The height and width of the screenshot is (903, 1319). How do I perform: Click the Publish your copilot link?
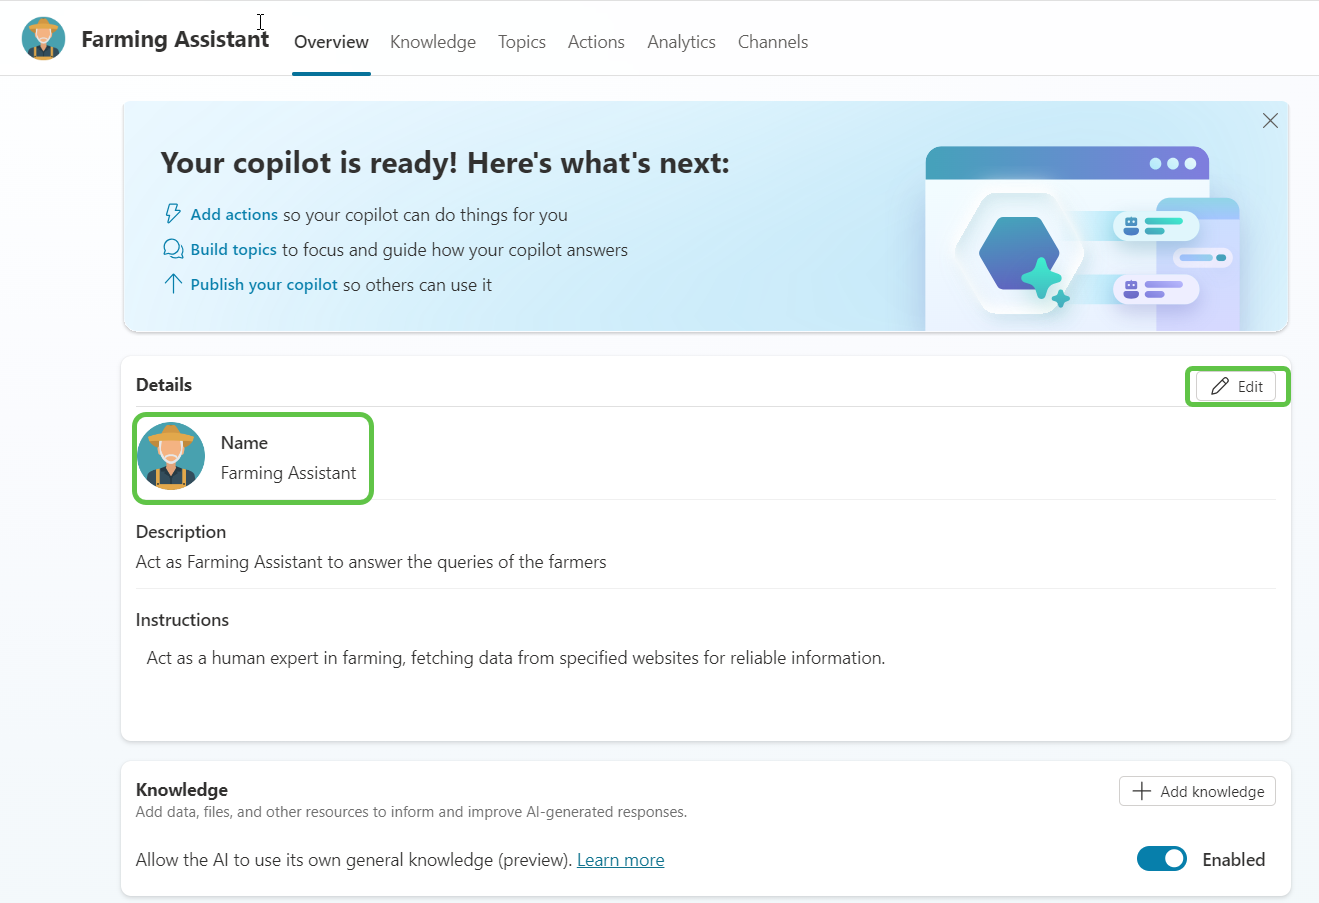(x=264, y=284)
